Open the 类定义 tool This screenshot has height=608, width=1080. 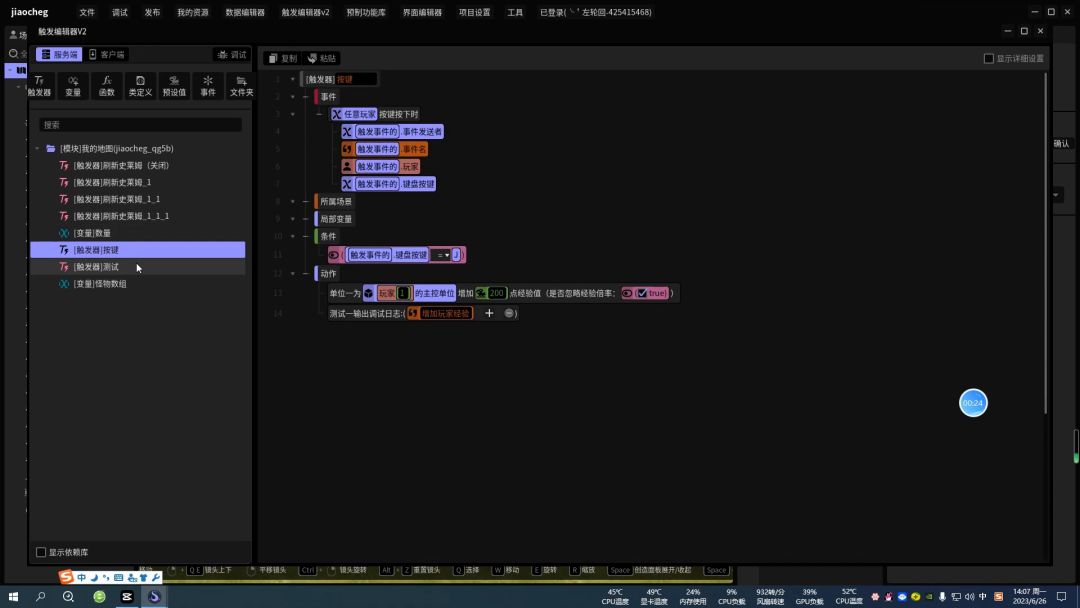[140, 85]
